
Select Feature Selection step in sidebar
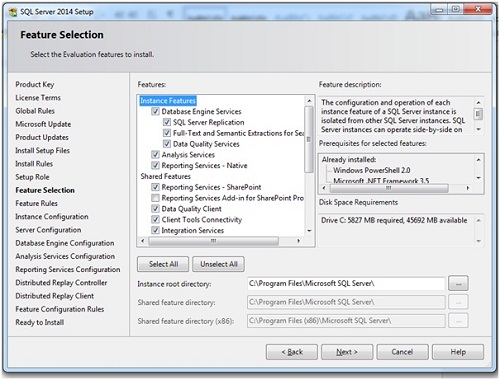(45, 190)
